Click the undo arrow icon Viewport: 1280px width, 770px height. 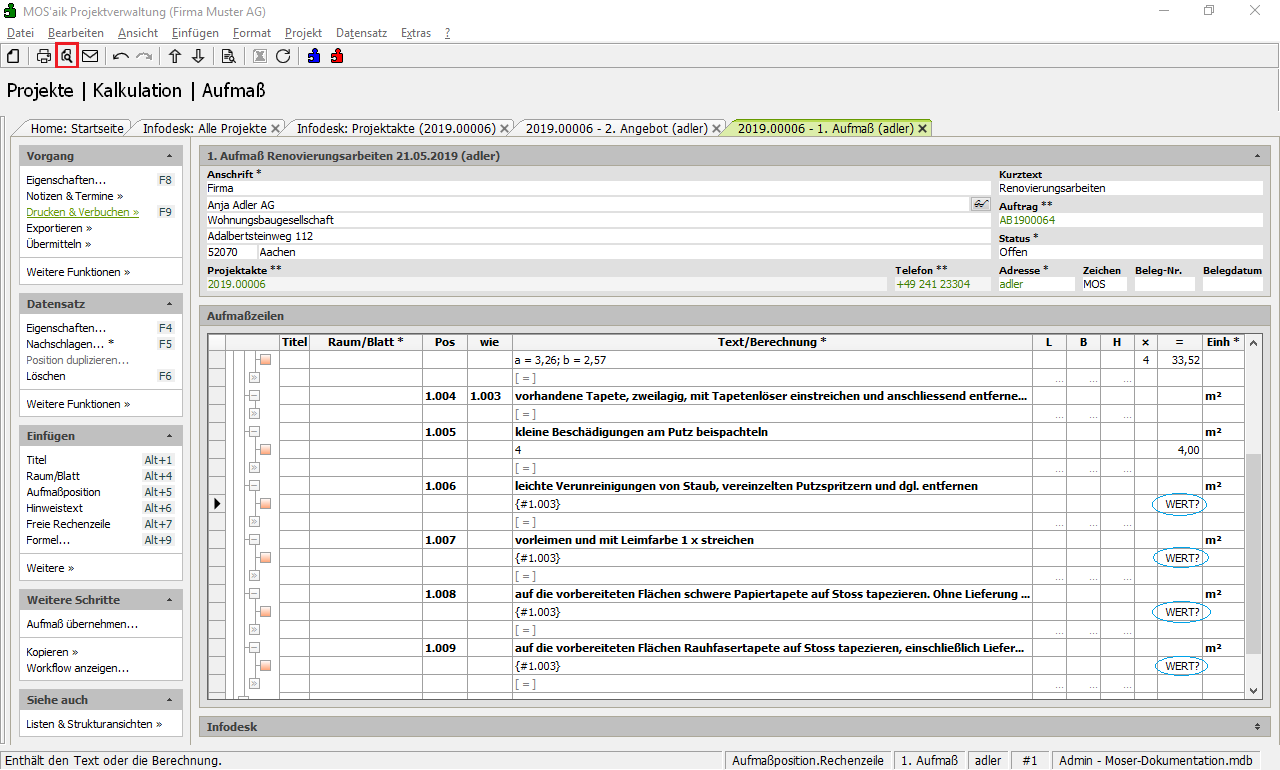point(121,56)
